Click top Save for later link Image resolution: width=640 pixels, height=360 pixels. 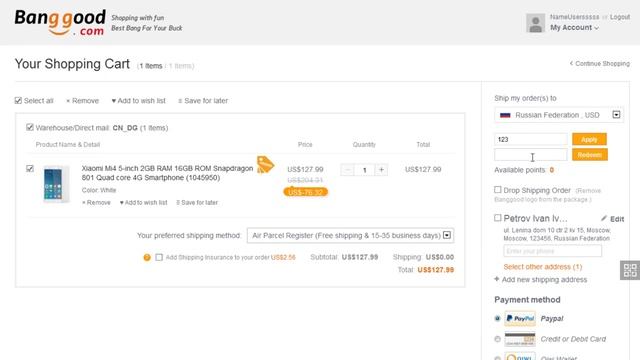point(203,101)
